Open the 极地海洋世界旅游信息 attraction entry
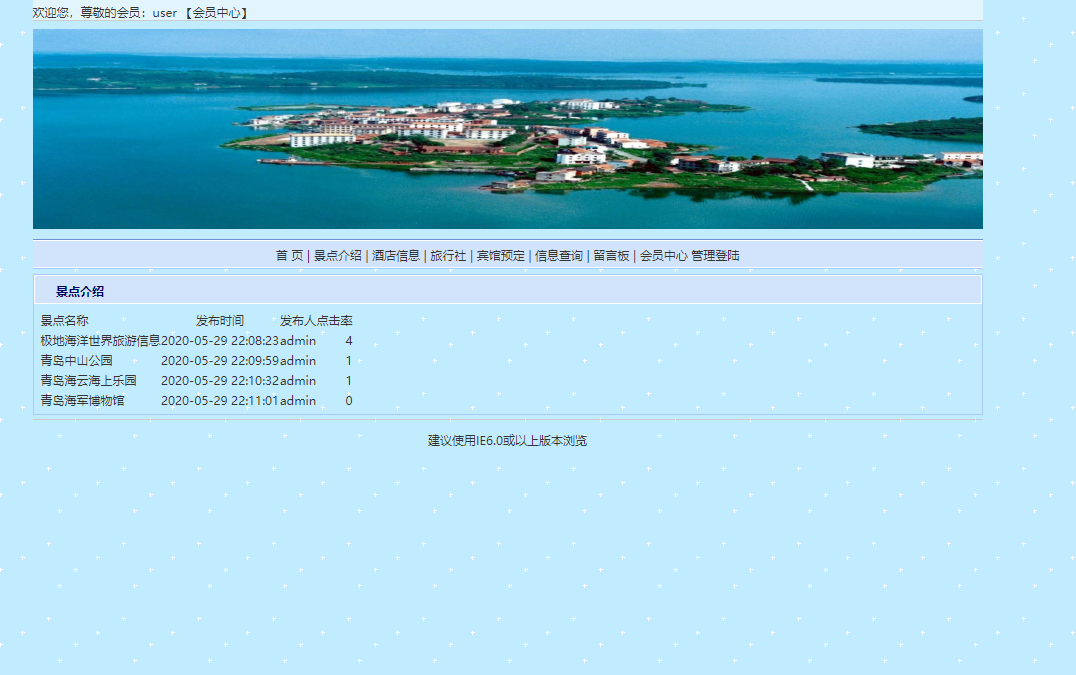This screenshot has height=675, width=1076. [x=100, y=340]
